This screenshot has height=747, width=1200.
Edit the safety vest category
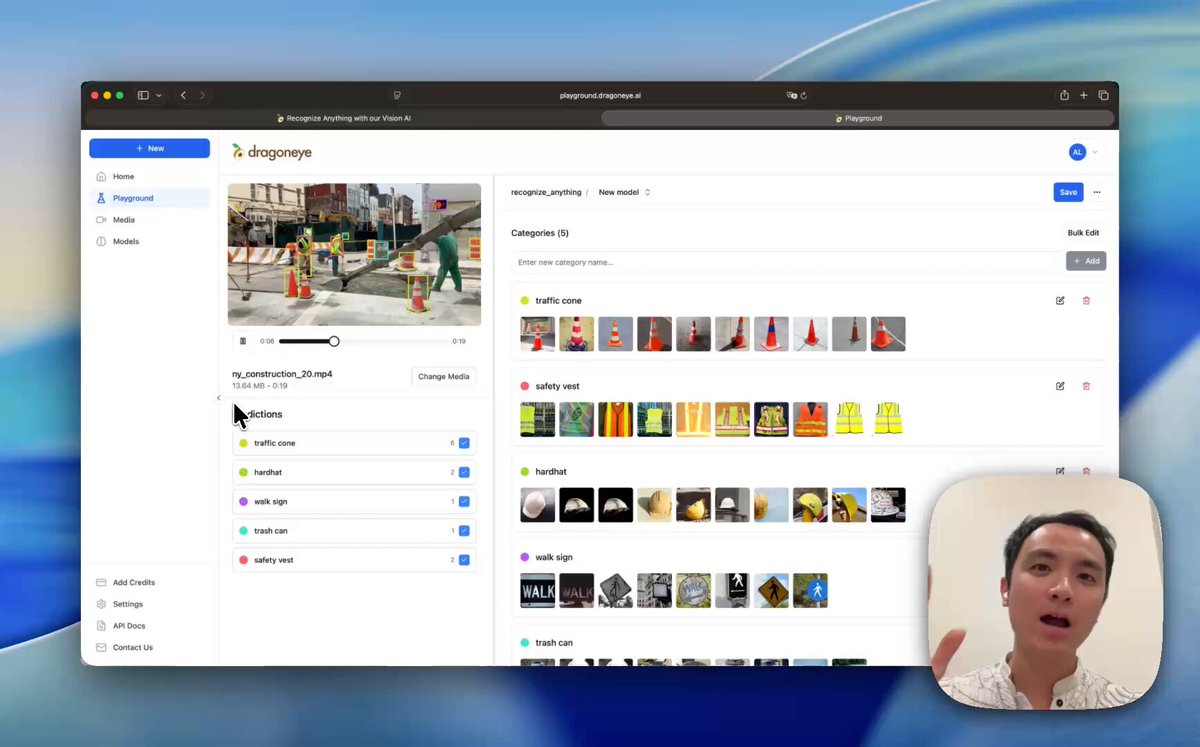point(1060,386)
